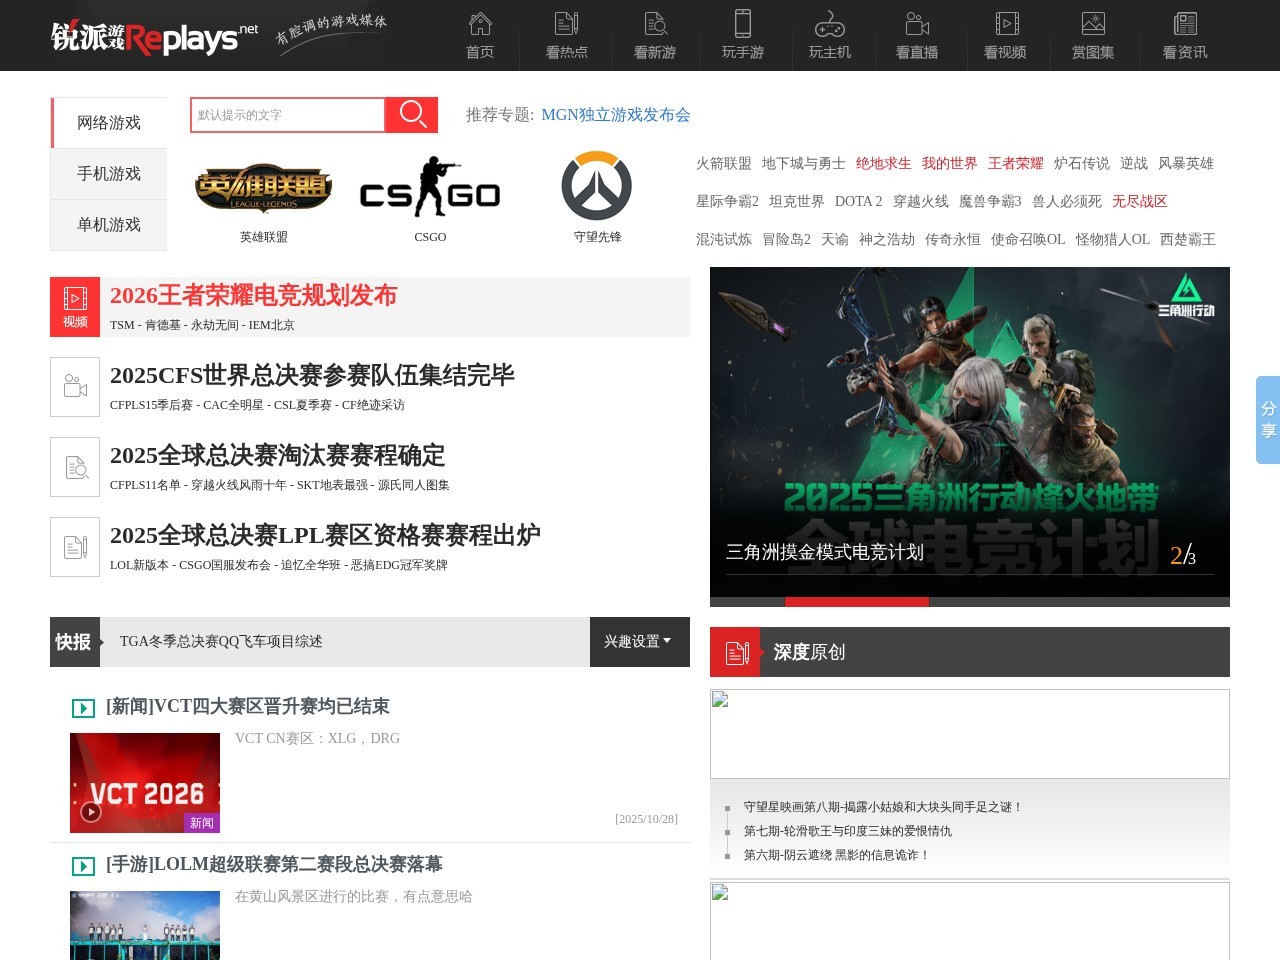Open 第六期-阴云遮绕 黑影的信息诡诈 link
Viewport: 1280px width, 960px height.
point(837,855)
